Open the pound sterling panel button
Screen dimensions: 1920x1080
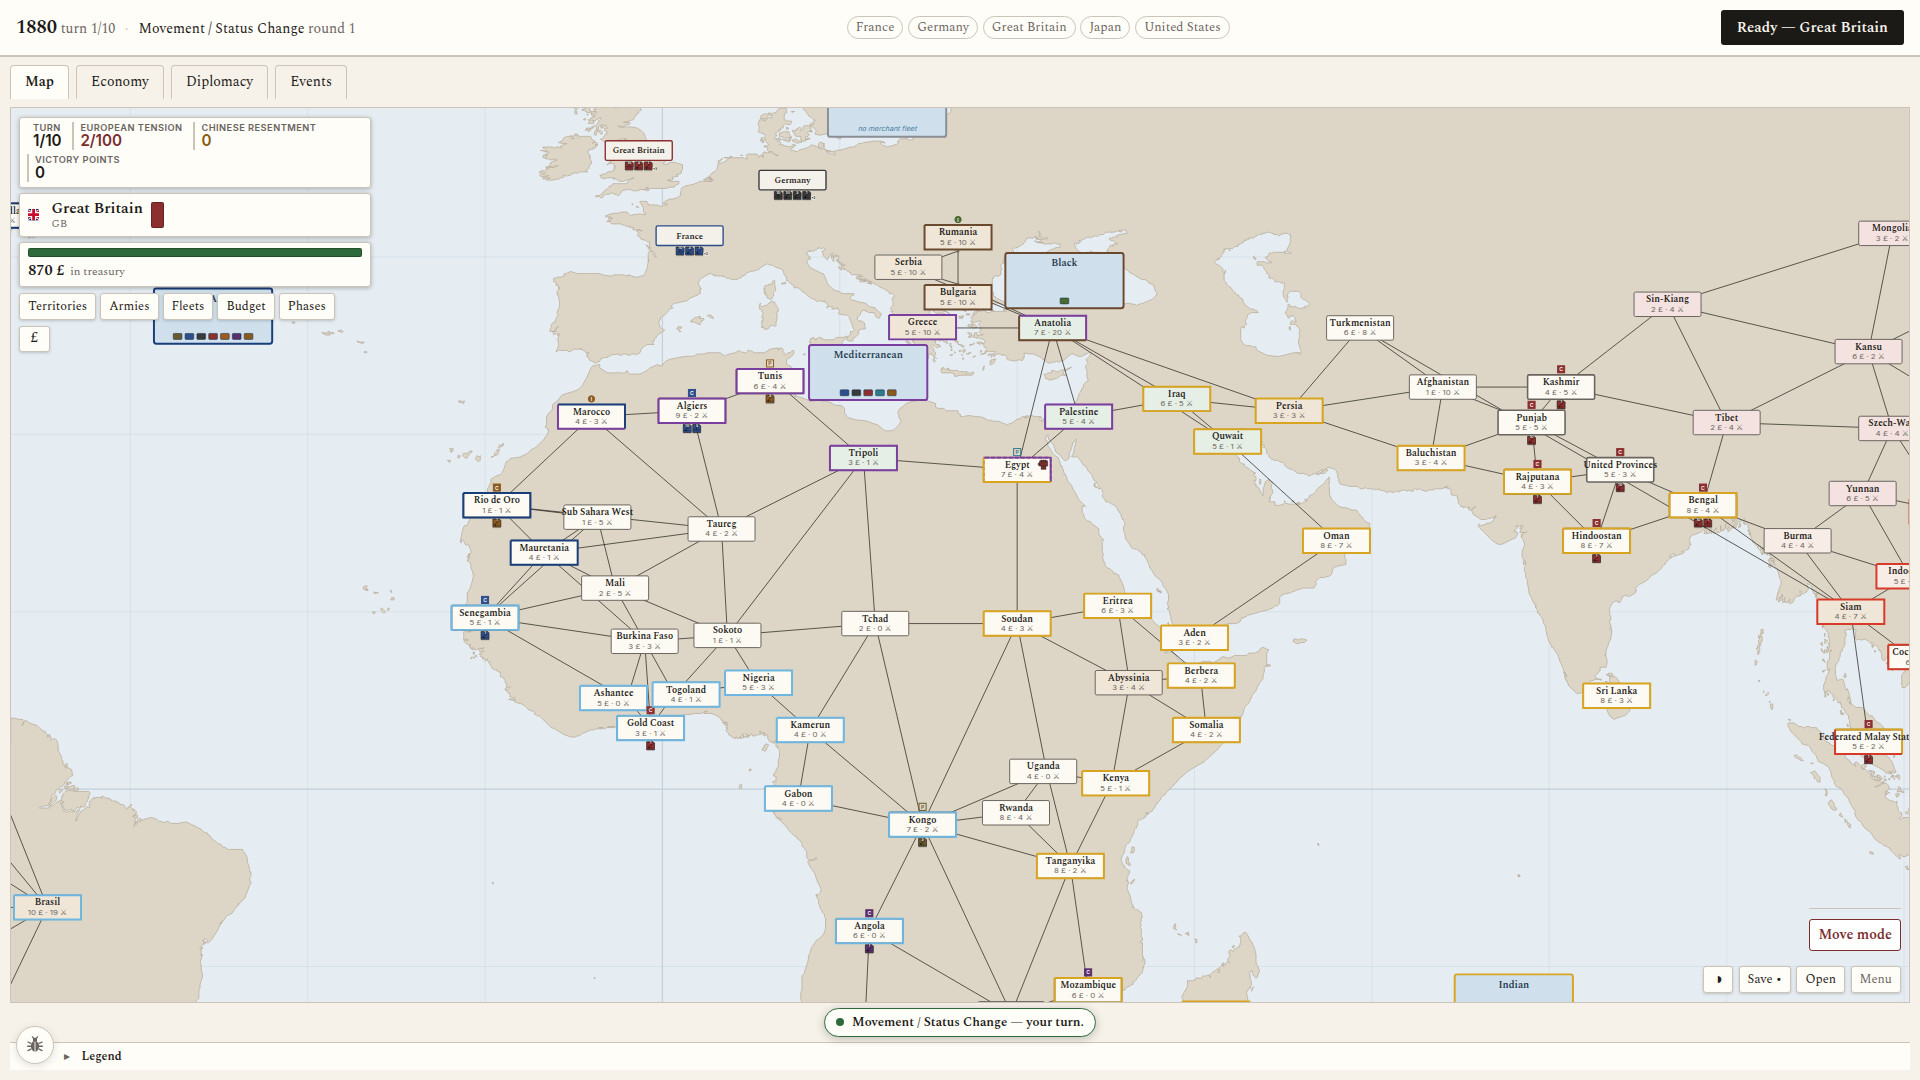pyautogui.click(x=34, y=338)
